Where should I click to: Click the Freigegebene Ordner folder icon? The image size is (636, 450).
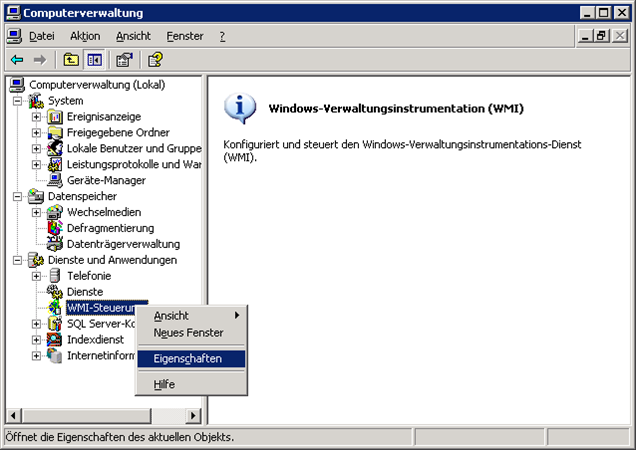[55, 133]
